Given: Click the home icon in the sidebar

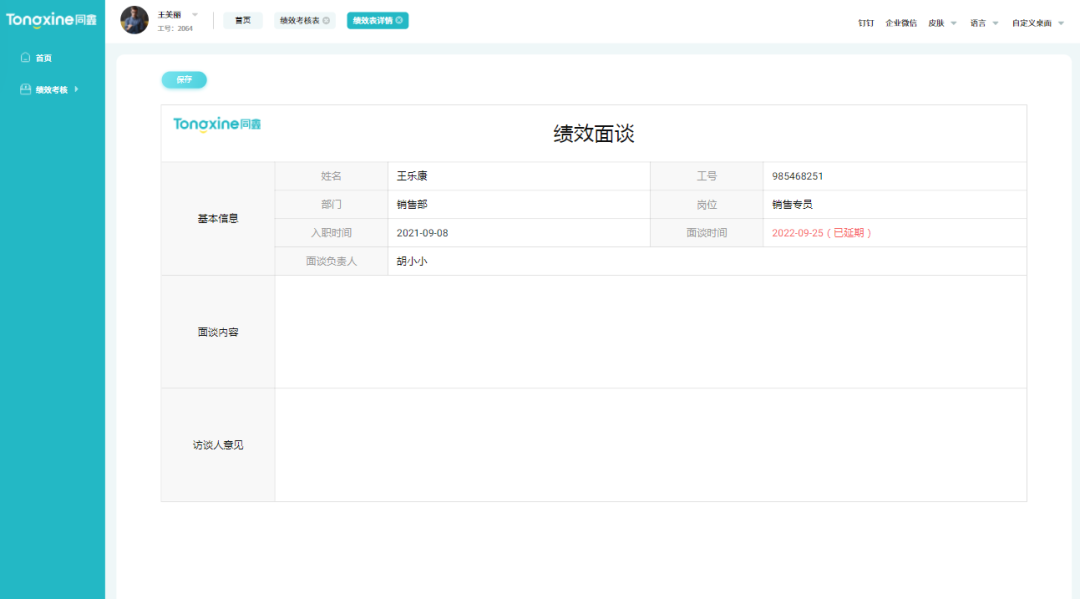Looking at the screenshot, I should [x=24, y=57].
